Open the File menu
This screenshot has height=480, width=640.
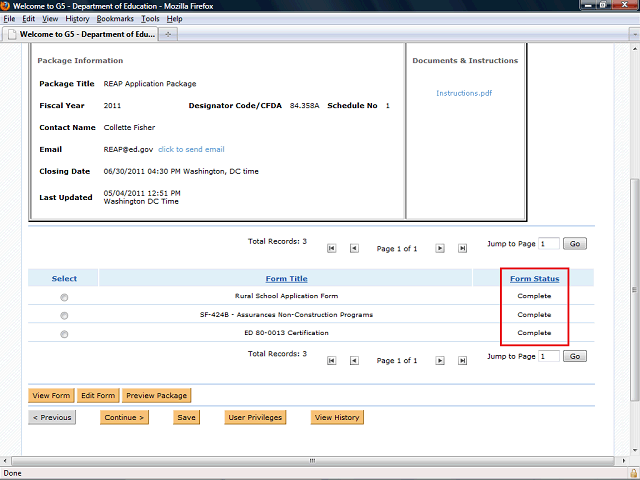pyautogui.click(x=9, y=19)
